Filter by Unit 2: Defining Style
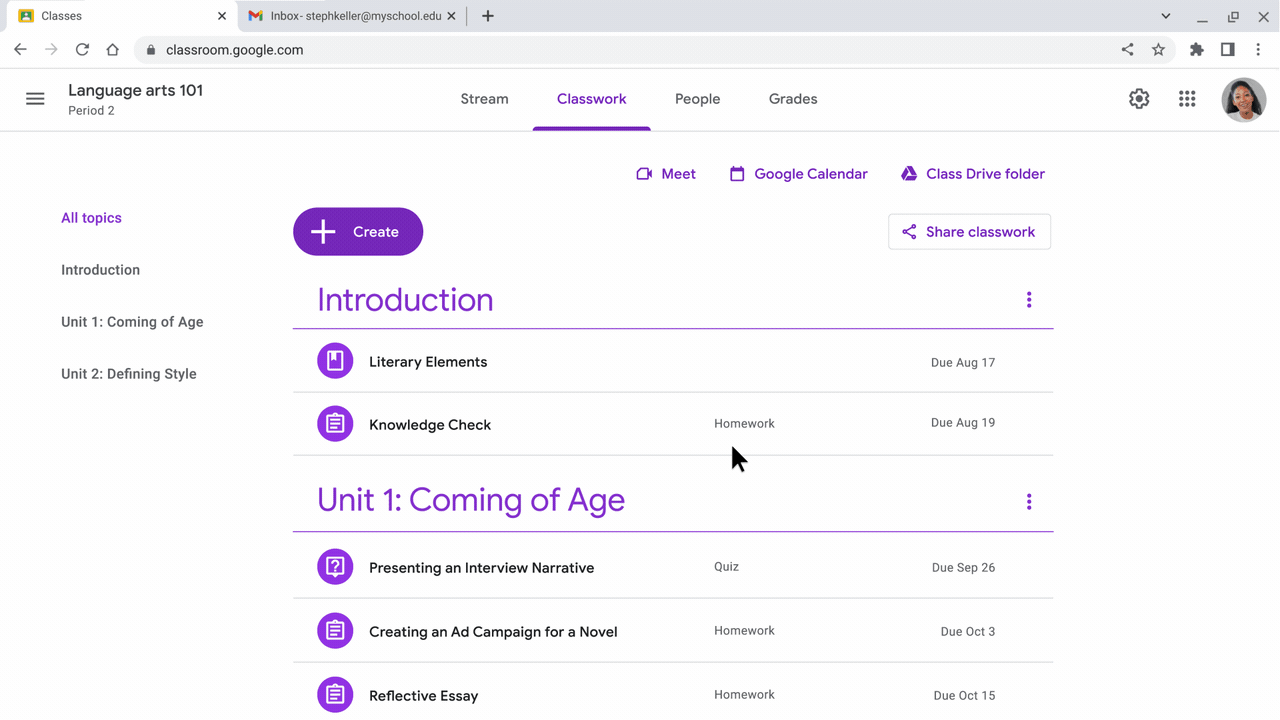 pyautogui.click(x=128, y=374)
